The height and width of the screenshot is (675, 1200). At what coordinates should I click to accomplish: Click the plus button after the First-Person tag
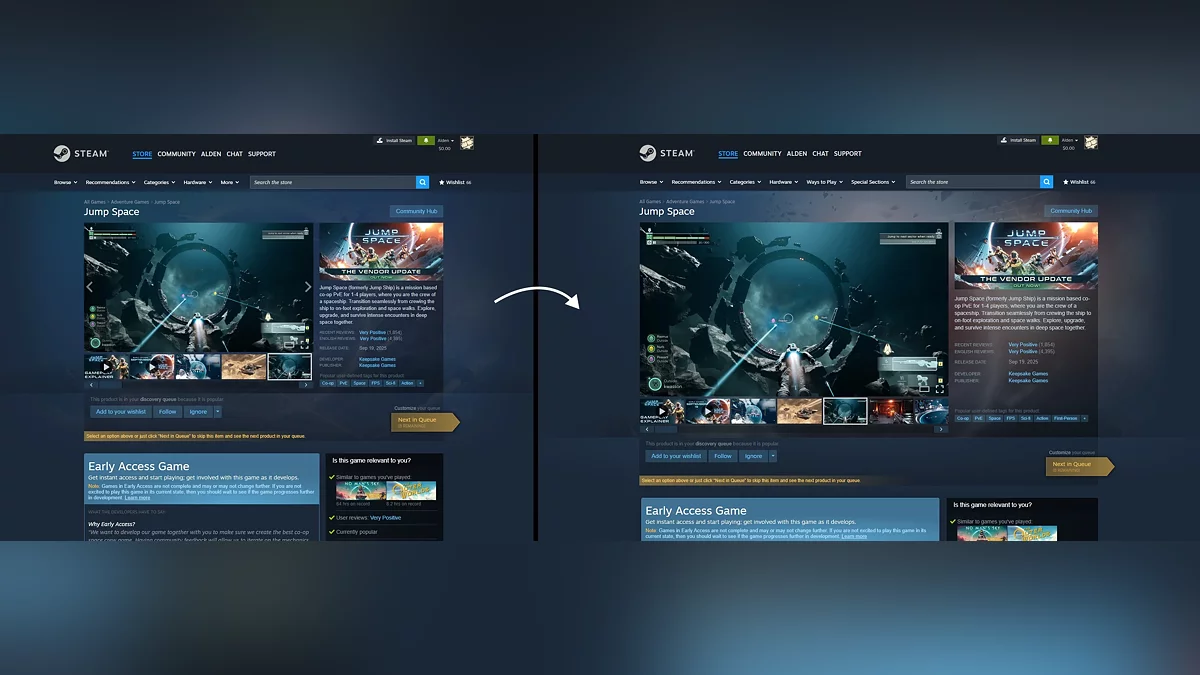[x=1084, y=418]
